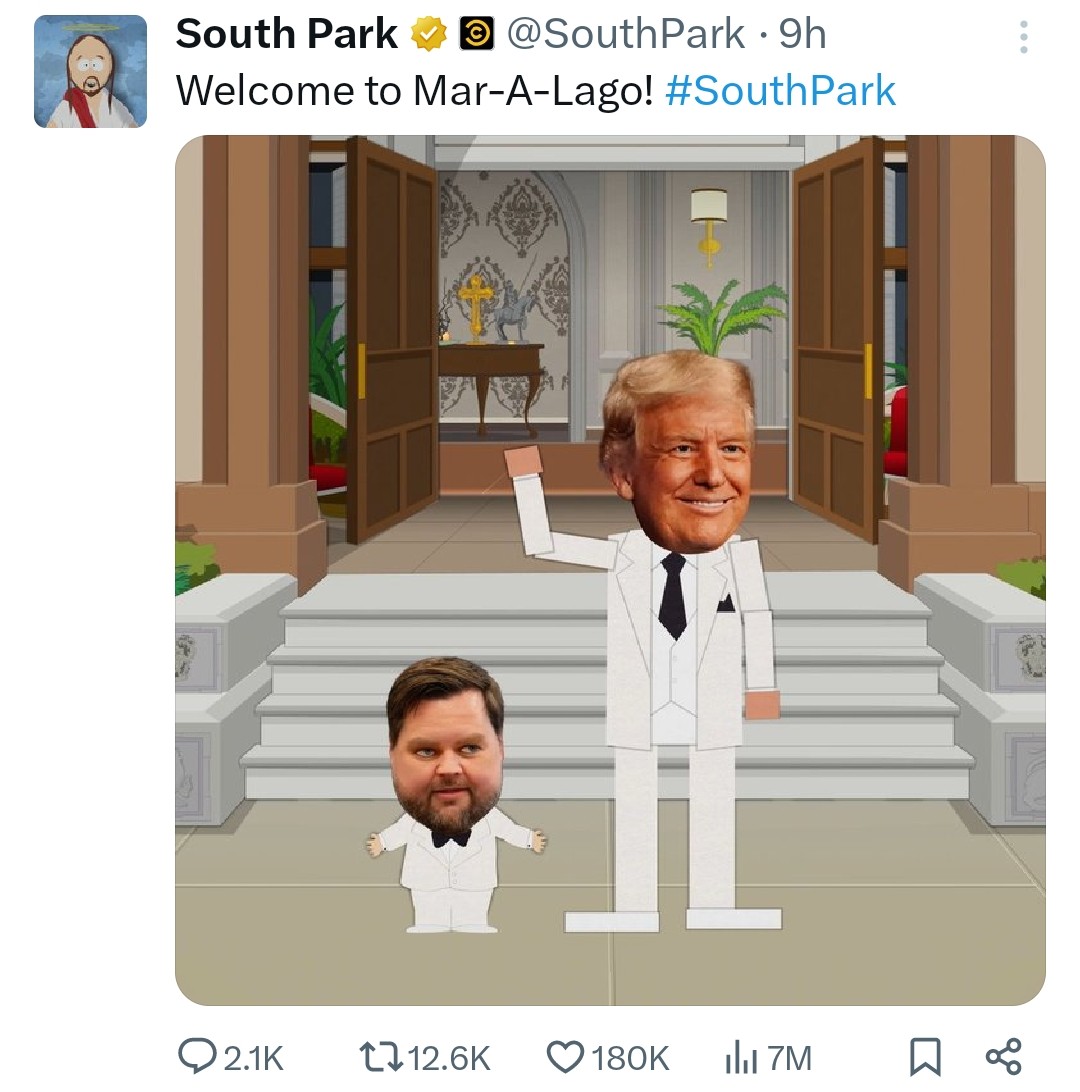This screenshot has width=1080, height=1092.
Task: Open the attached Mar-A-Lago cartoon image
Action: click(610, 570)
